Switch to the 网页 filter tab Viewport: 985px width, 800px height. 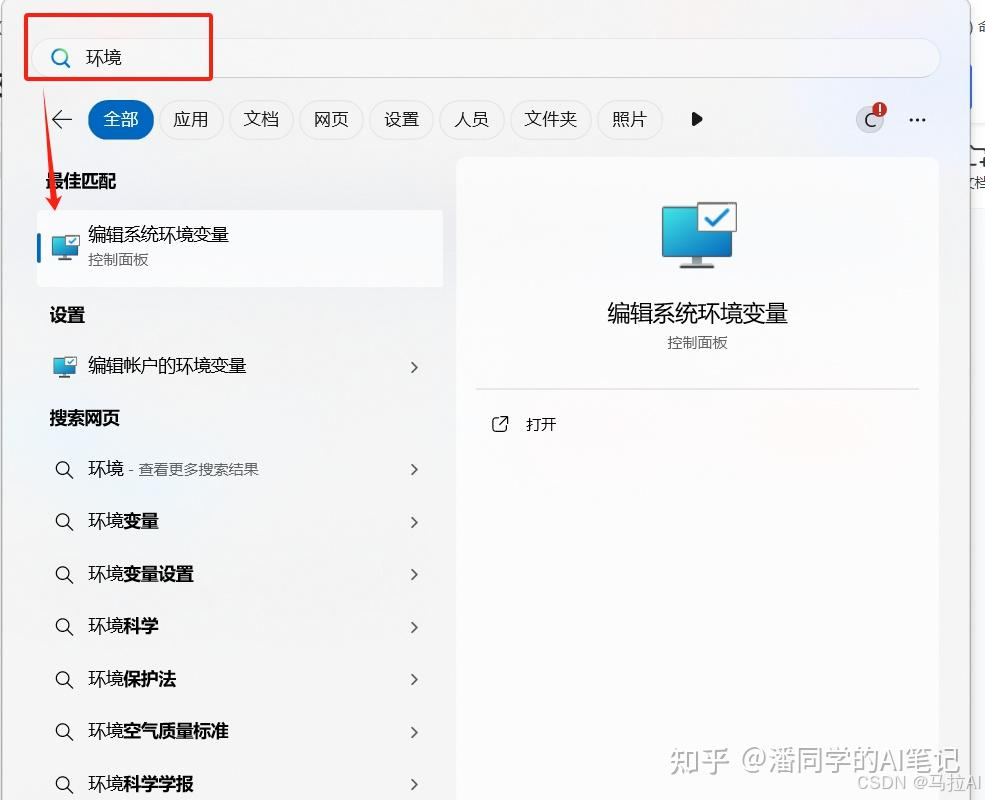click(331, 119)
